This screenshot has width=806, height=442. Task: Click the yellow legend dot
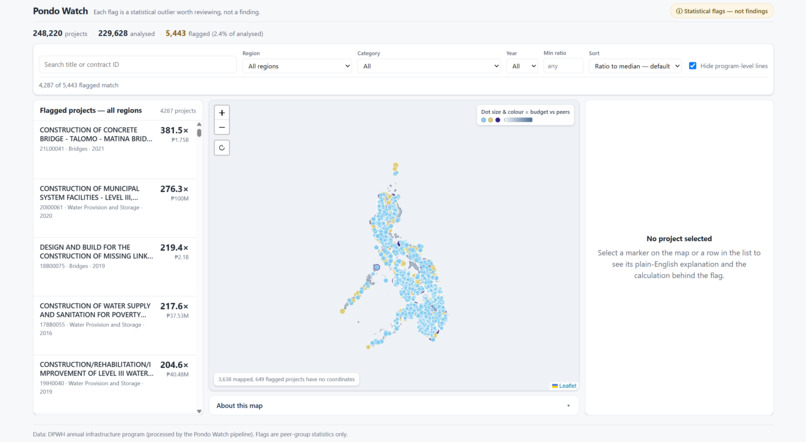pyautogui.click(x=490, y=120)
